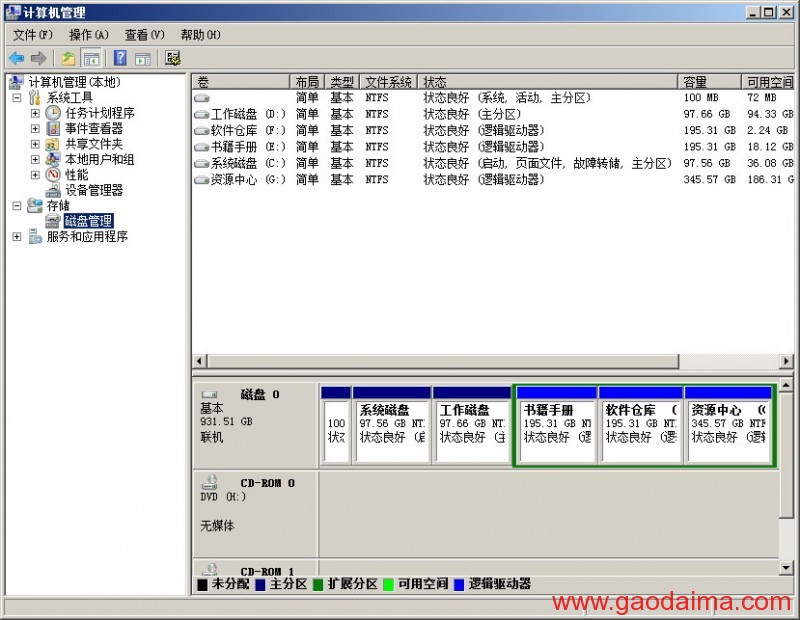The image size is (800, 620).
Task: Select 磁盘管理 in the tree
Action: 88,221
